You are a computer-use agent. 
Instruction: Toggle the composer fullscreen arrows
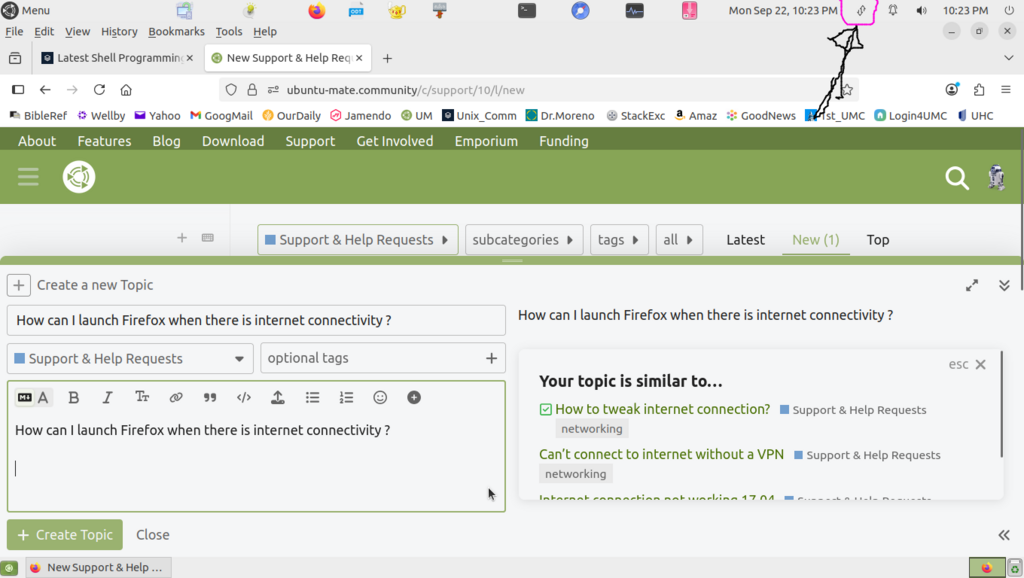[x=972, y=285]
